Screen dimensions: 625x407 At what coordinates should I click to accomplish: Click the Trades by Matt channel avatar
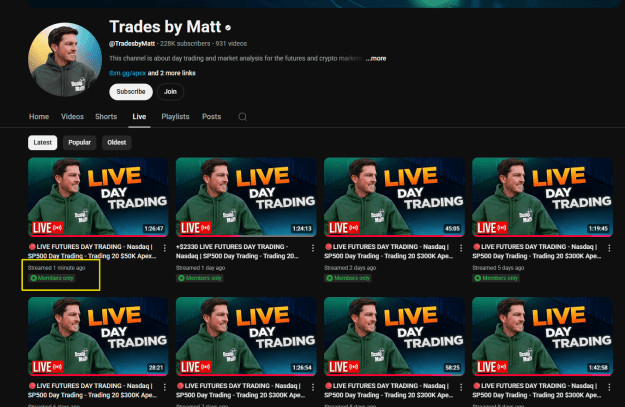pyautogui.click(x=65, y=59)
